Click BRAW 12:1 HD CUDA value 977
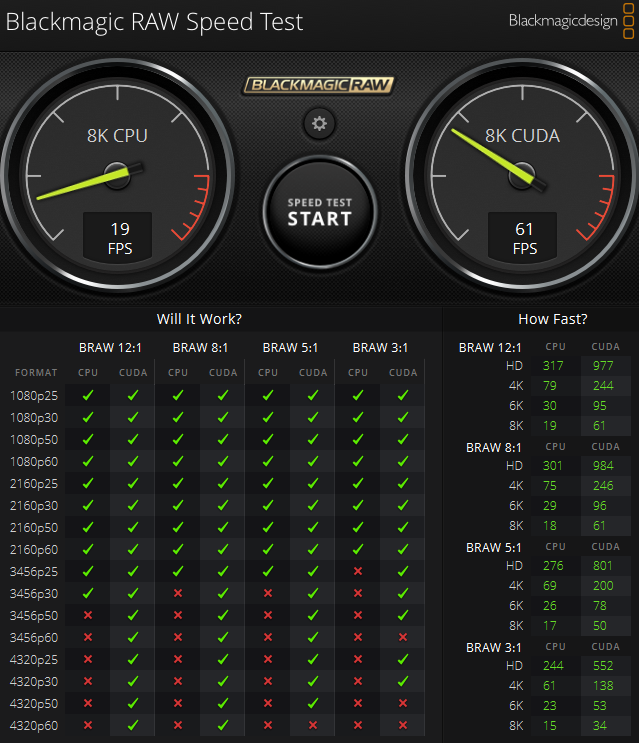Screen dimensions: 639x743 coord(603,366)
